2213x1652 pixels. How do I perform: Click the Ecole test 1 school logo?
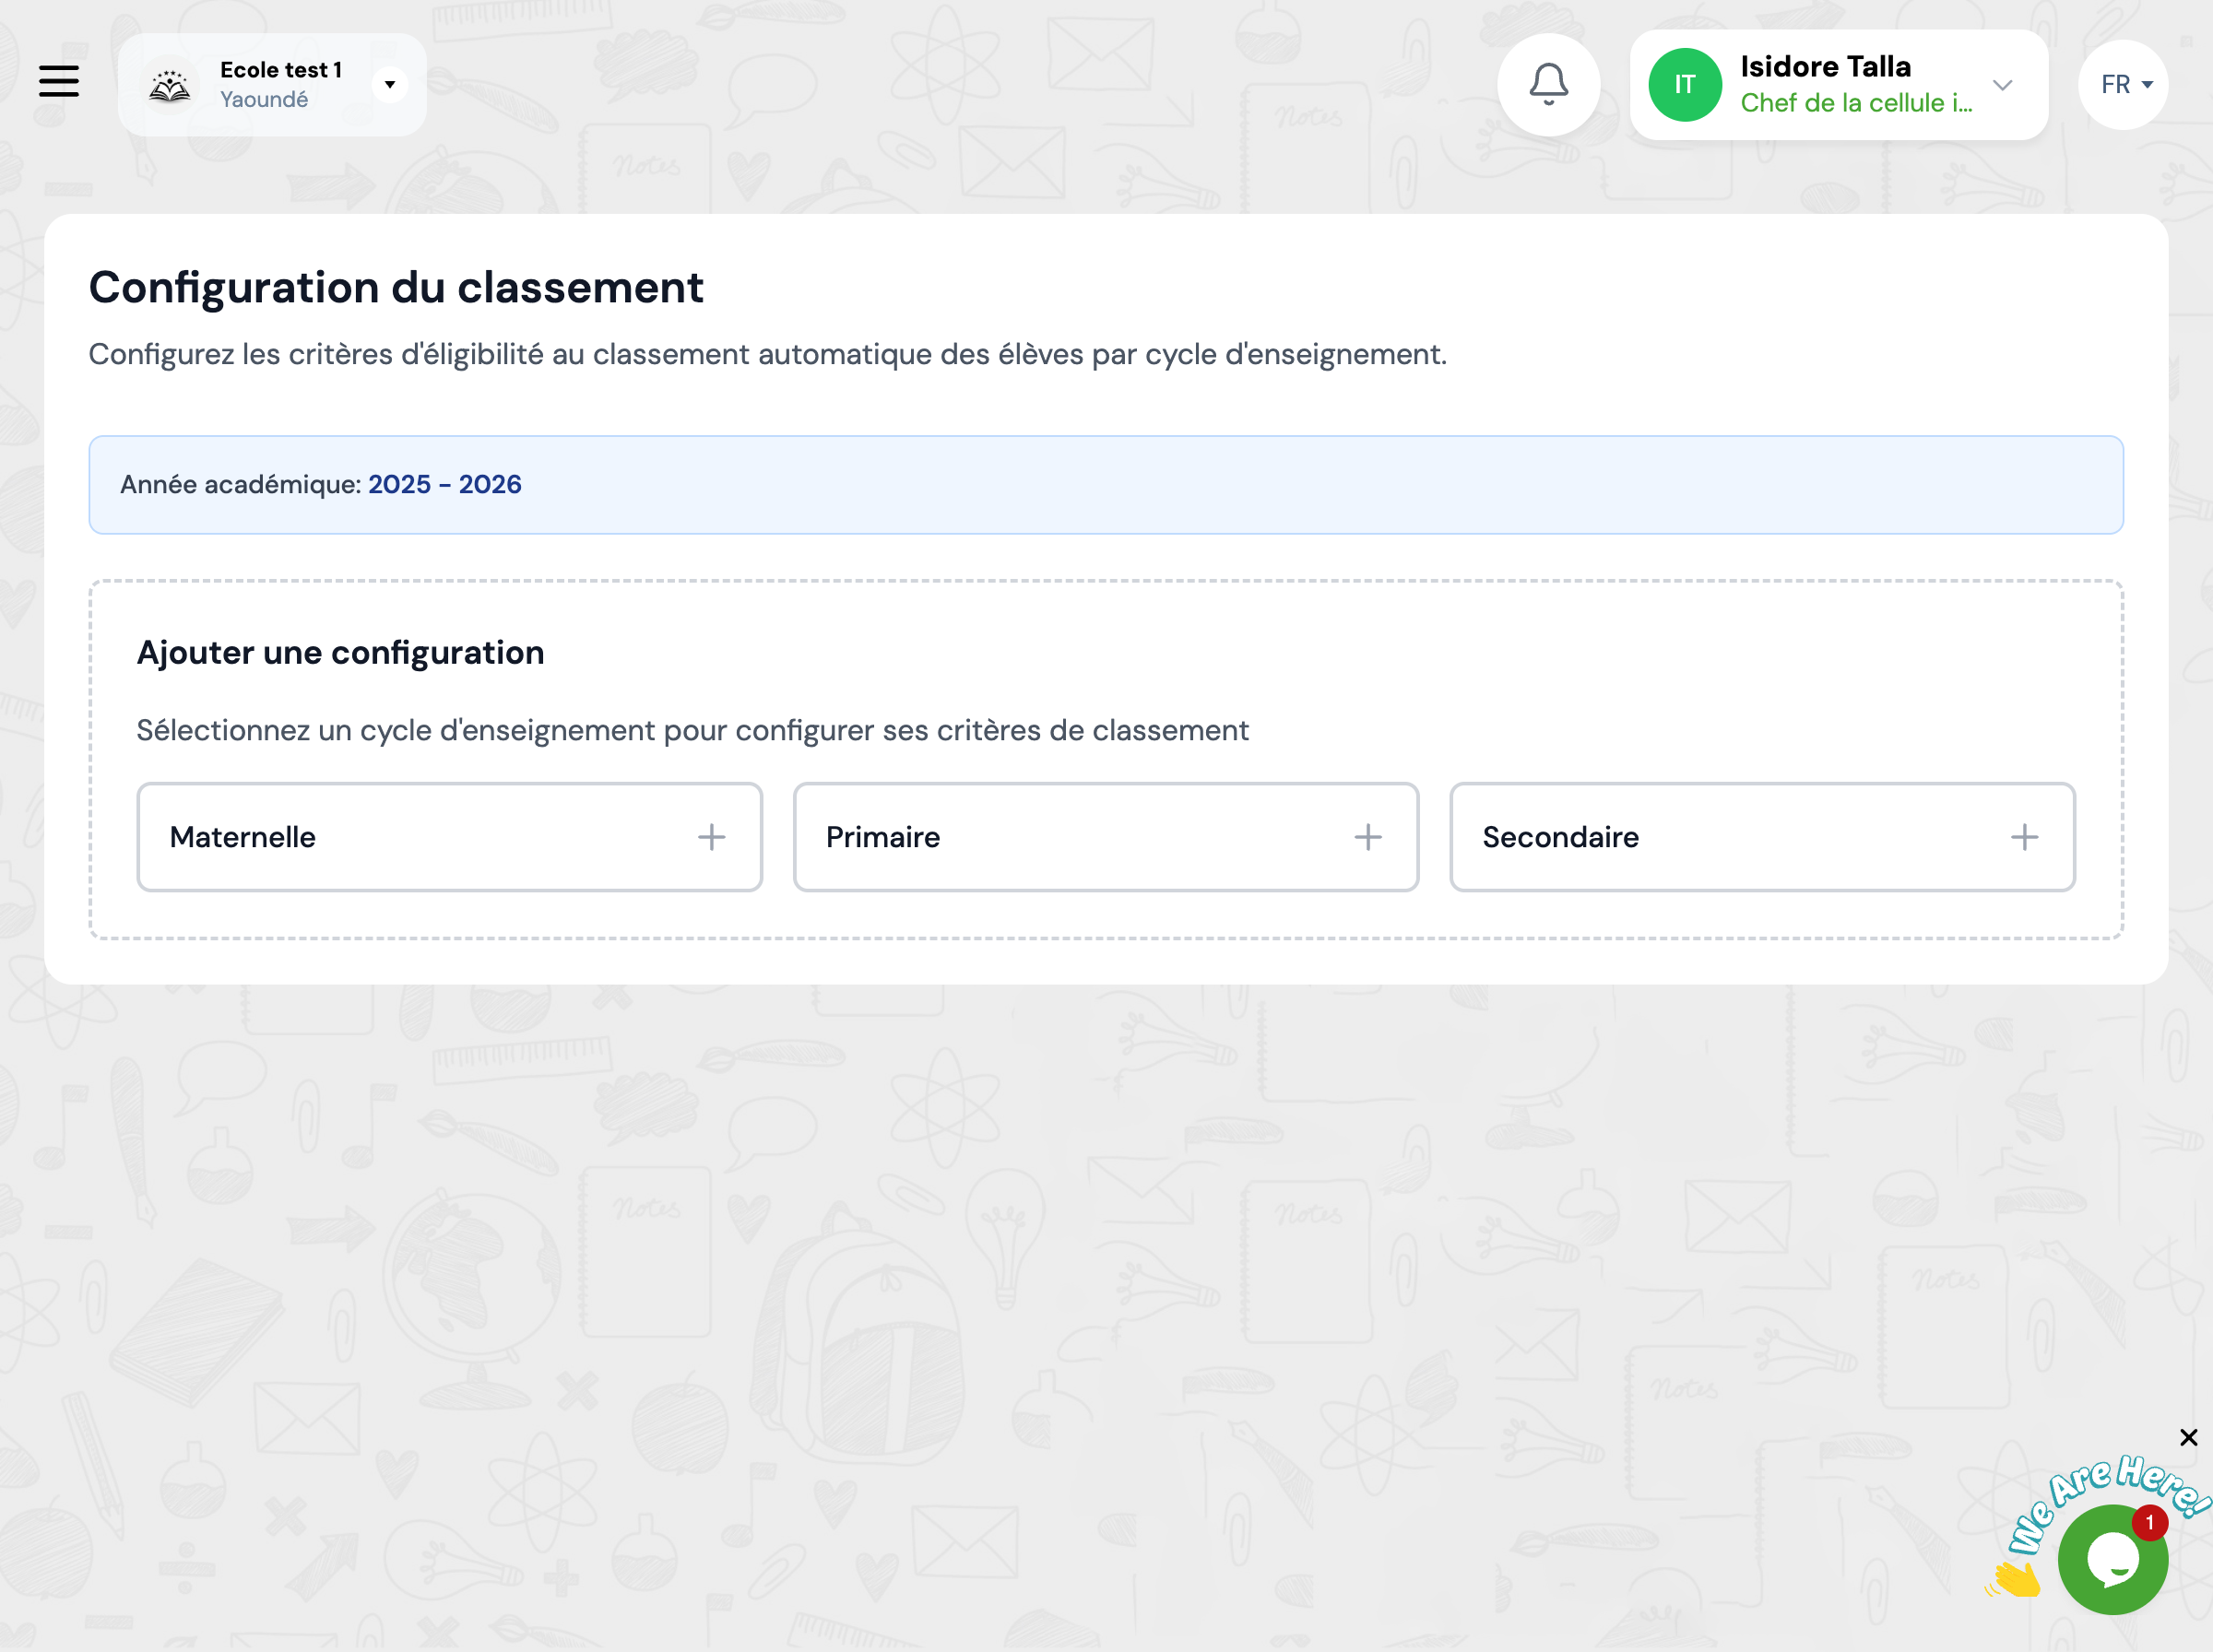(170, 84)
